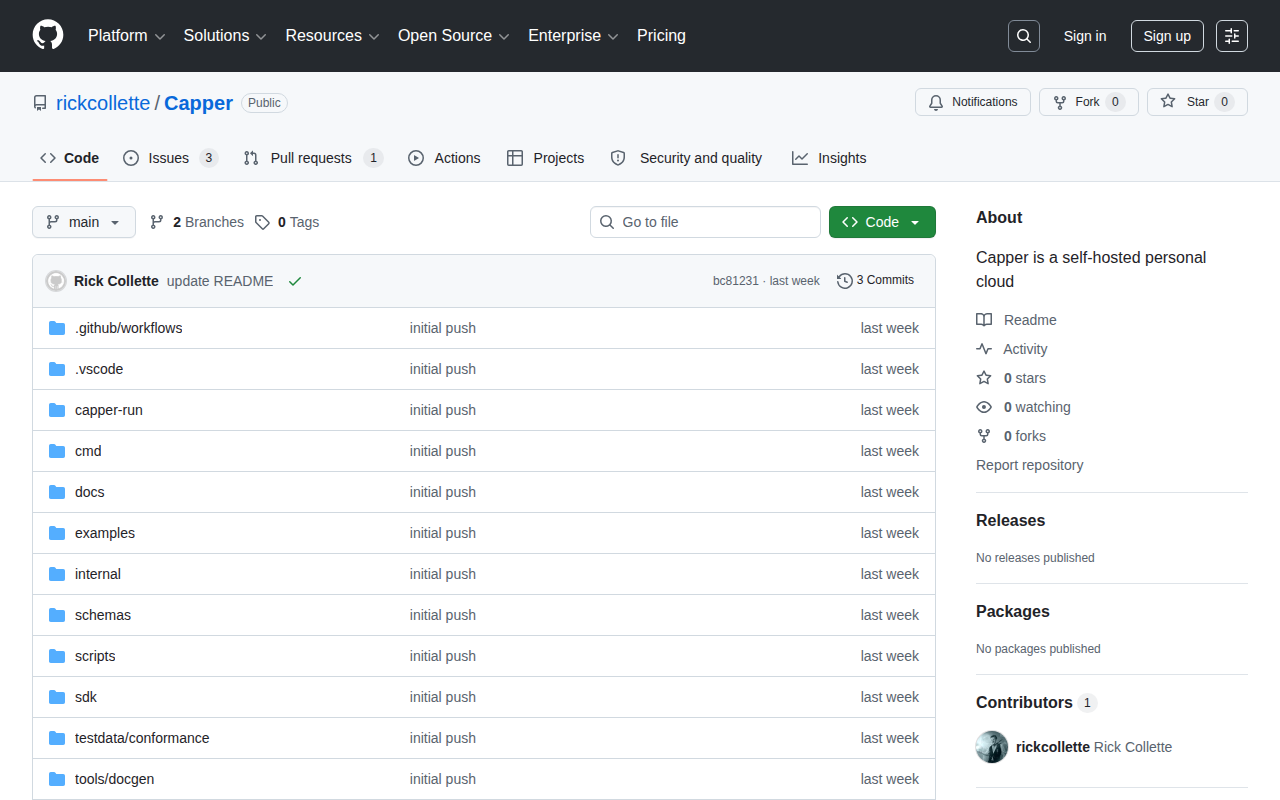Screen dimensions: 1280x800
Task: Open the Open Source menu
Action: click(x=454, y=36)
